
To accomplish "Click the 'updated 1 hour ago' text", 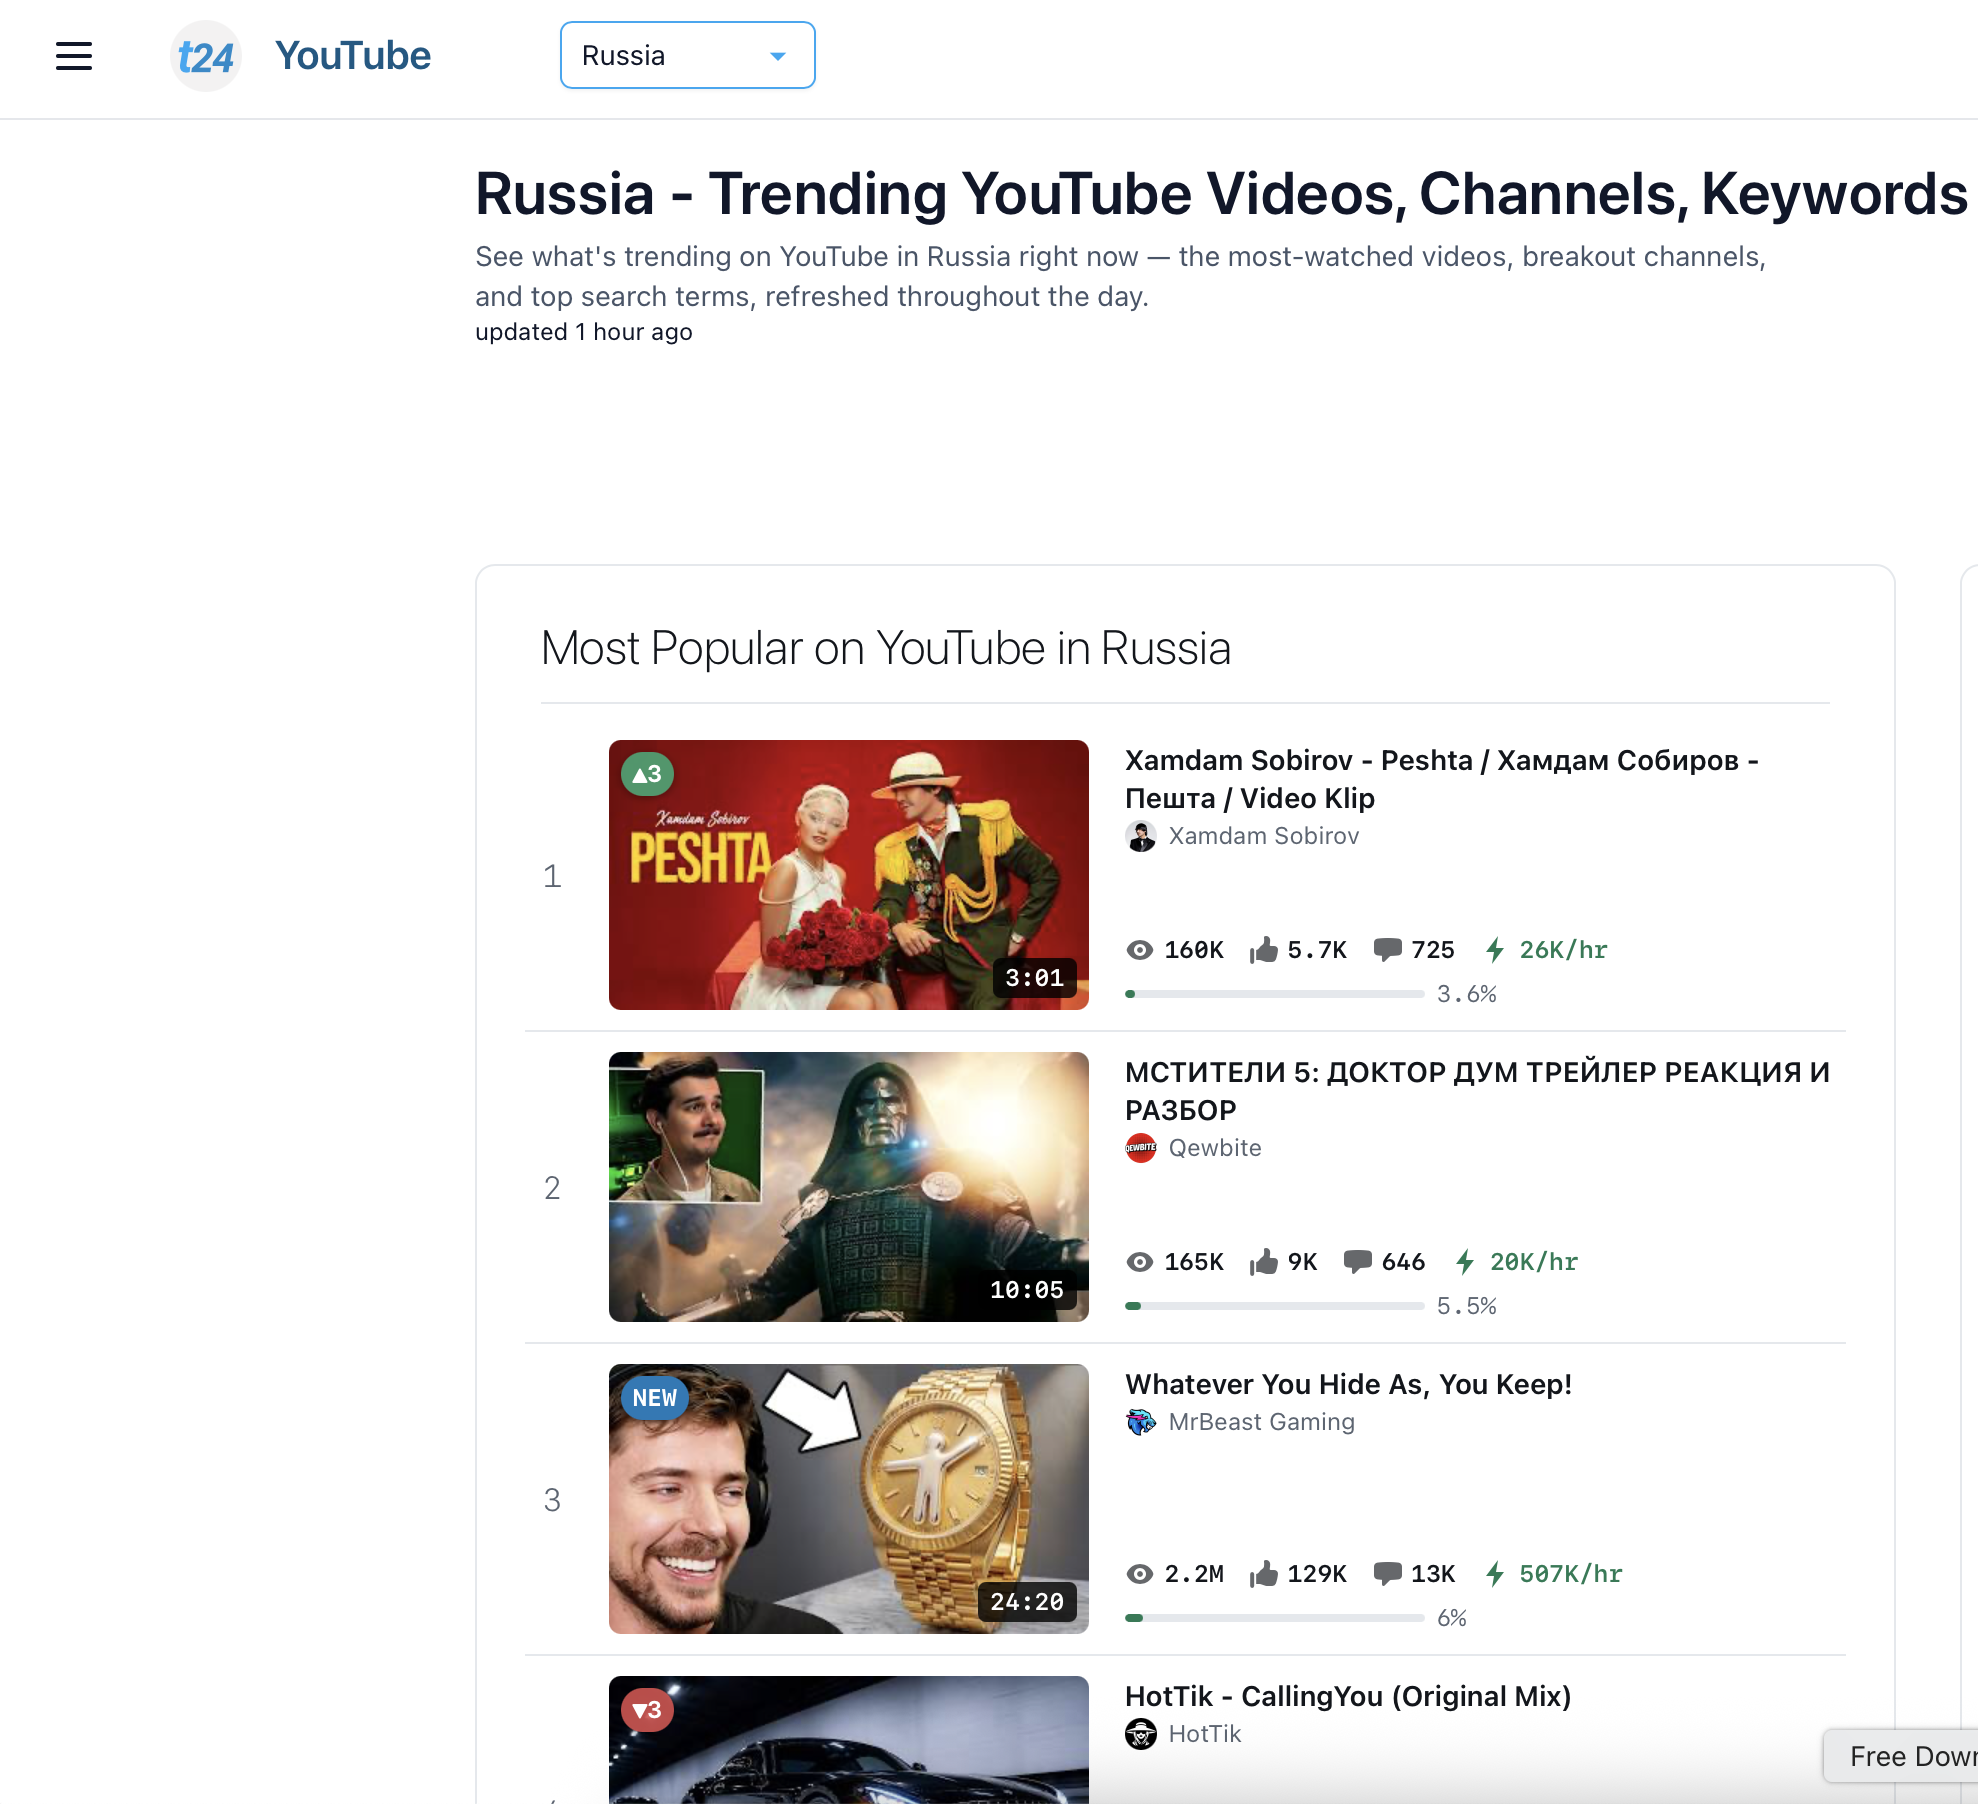I will (584, 332).
